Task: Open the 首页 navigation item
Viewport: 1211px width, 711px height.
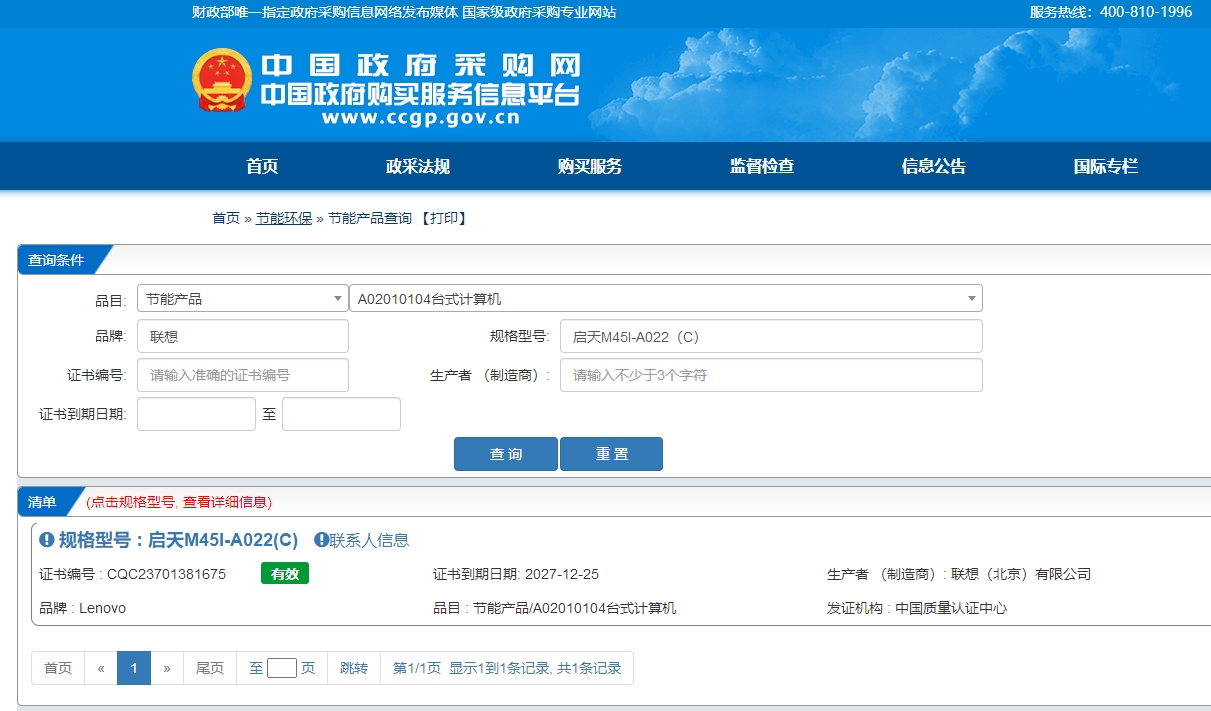Action: click(262, 167)
